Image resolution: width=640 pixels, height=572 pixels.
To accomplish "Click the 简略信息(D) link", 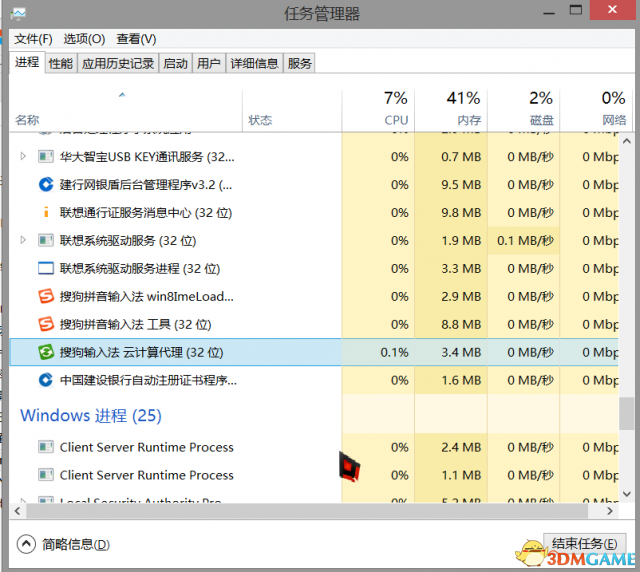I will pos(76,544).
